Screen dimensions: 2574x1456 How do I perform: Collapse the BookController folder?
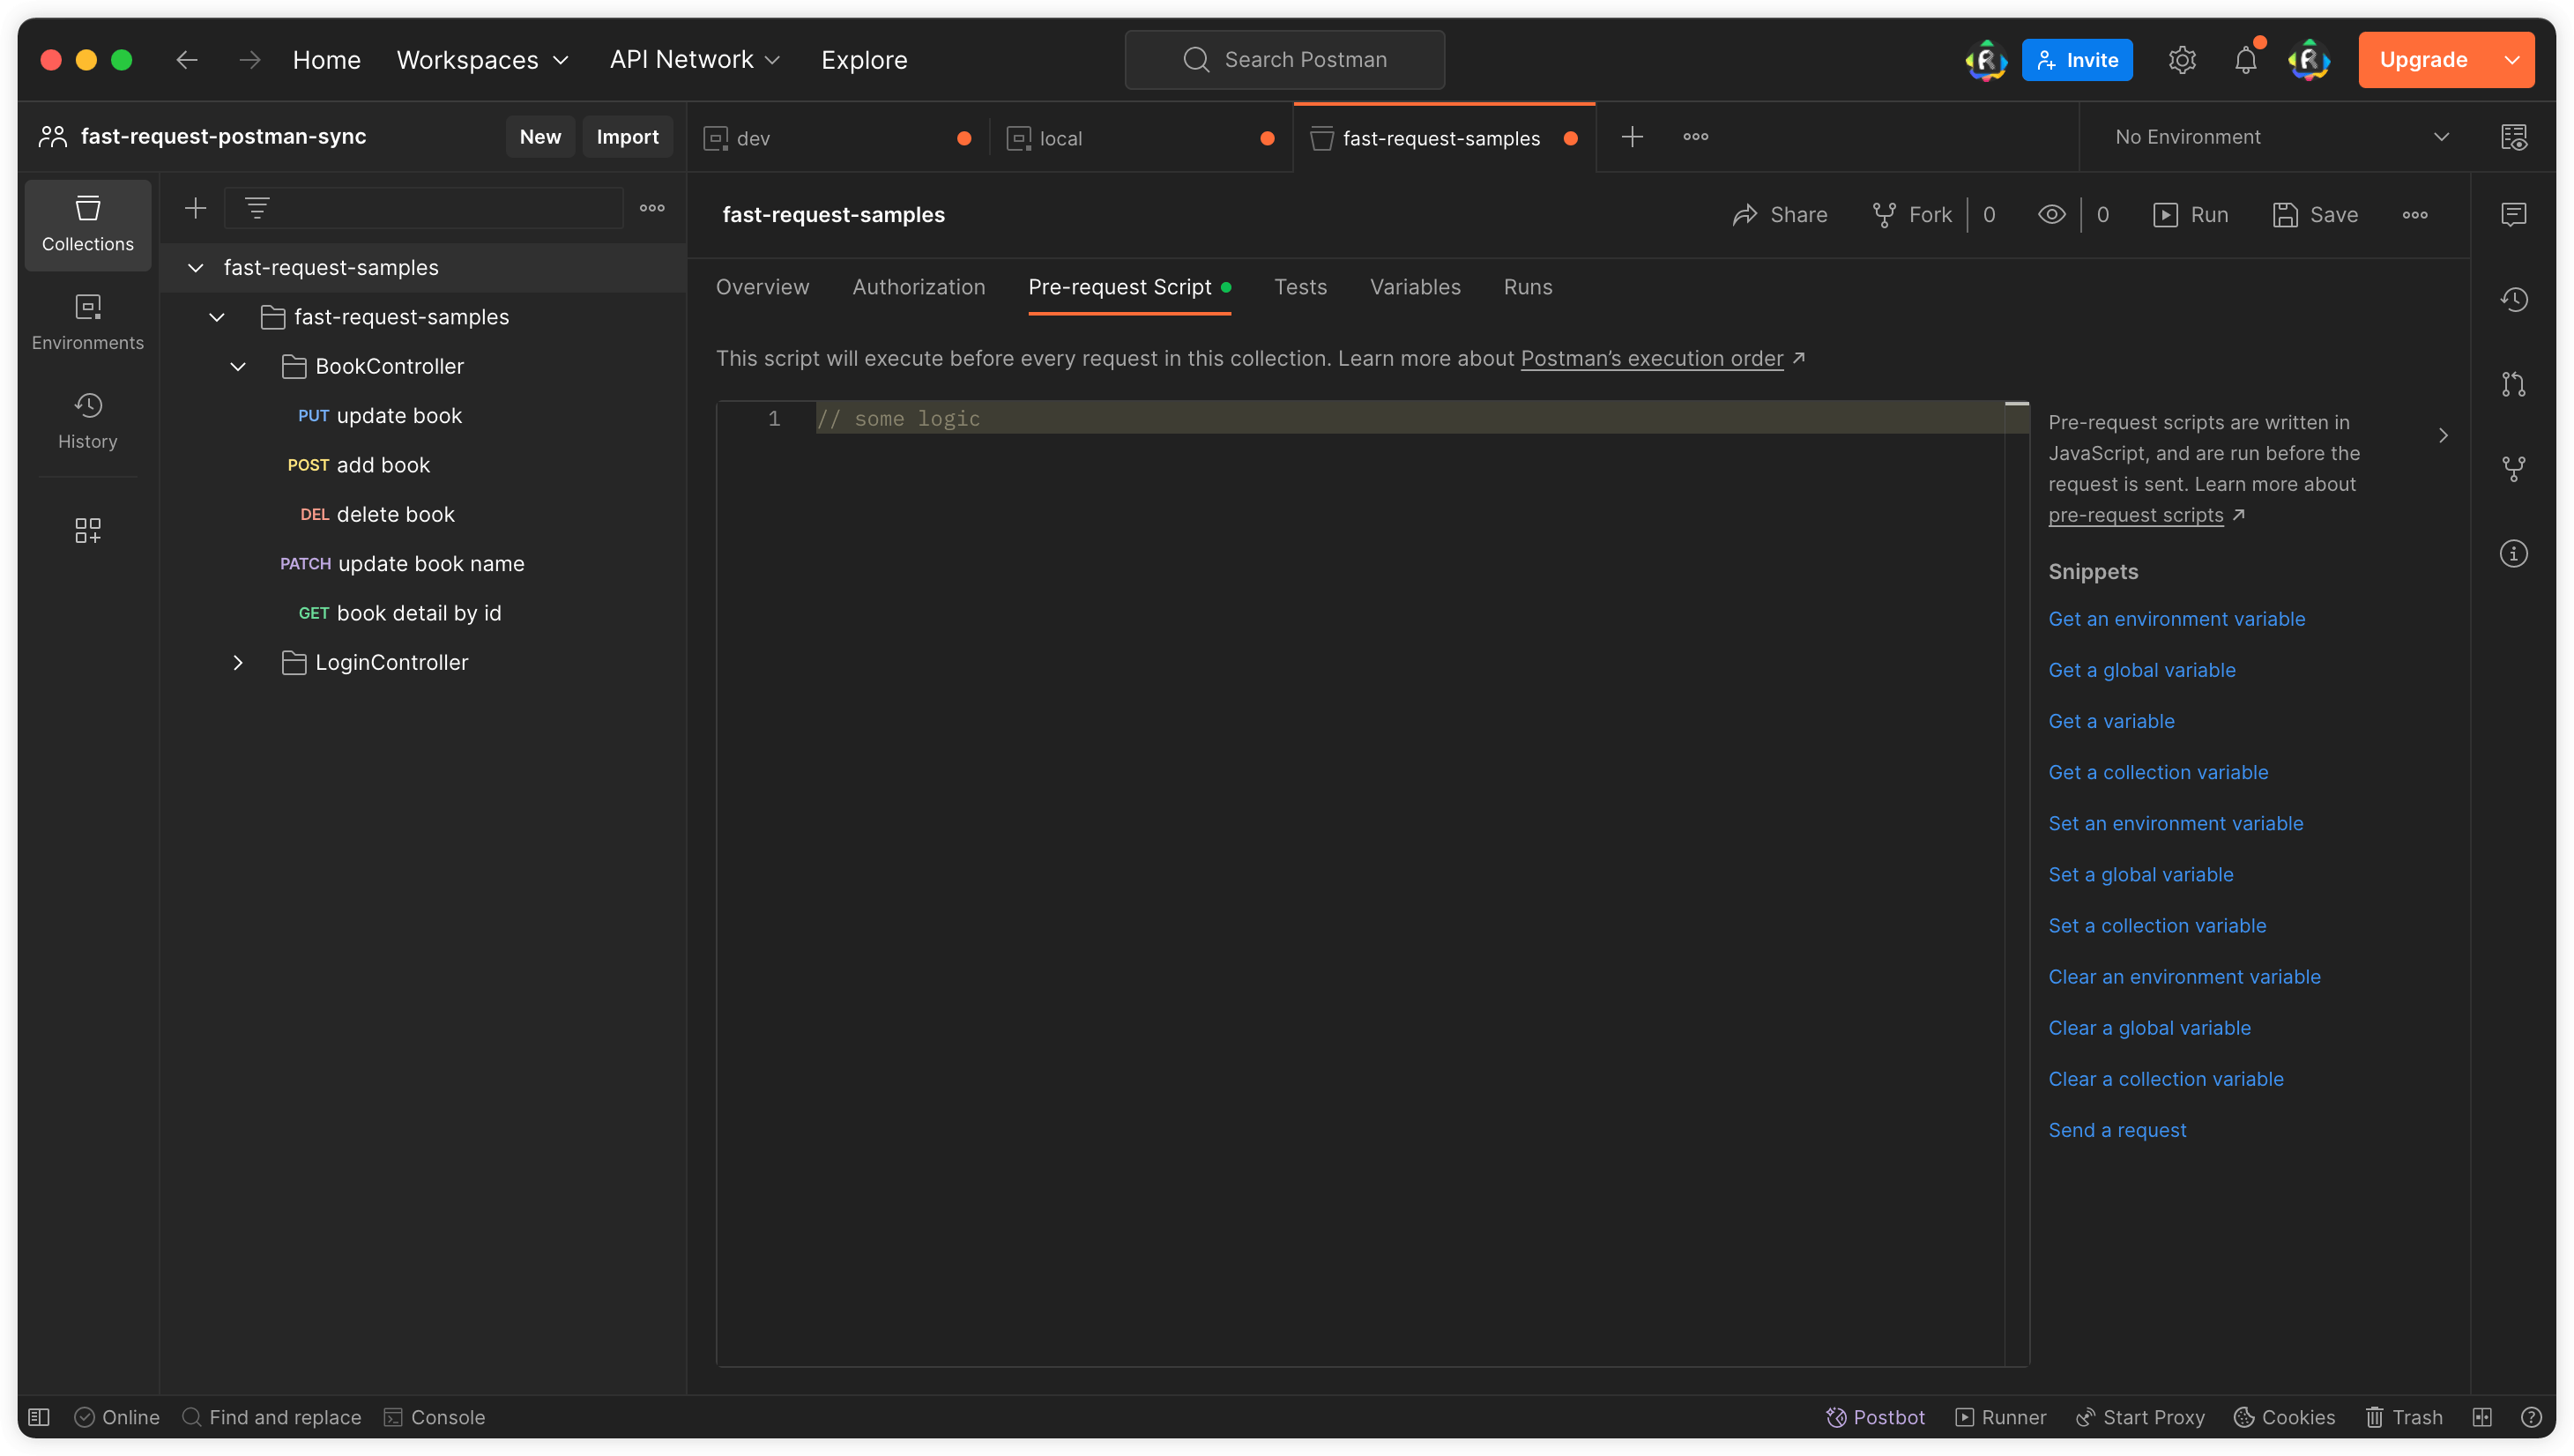[238, 367]
